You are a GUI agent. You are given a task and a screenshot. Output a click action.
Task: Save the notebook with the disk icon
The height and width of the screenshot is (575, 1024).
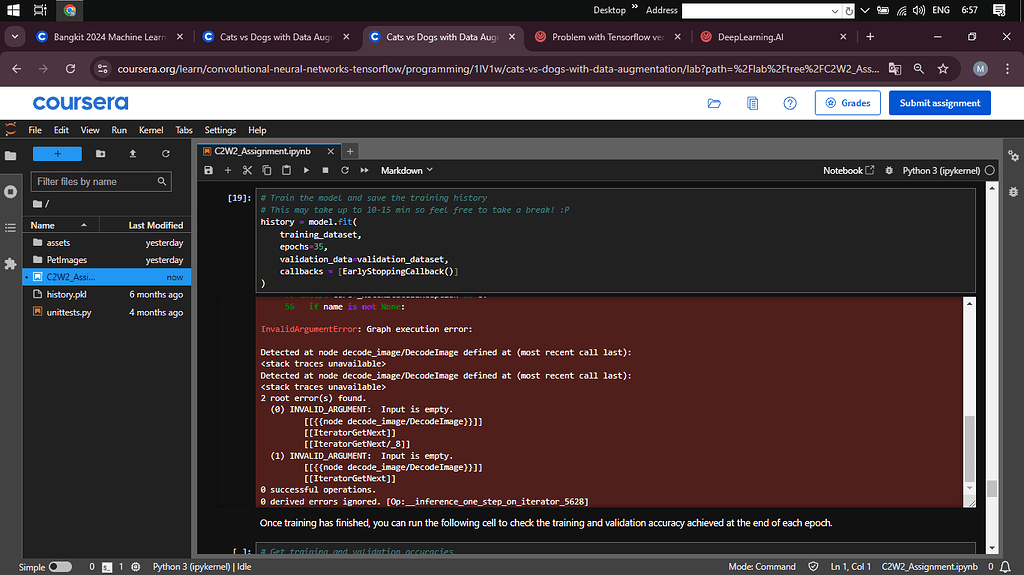coord(209,171)
